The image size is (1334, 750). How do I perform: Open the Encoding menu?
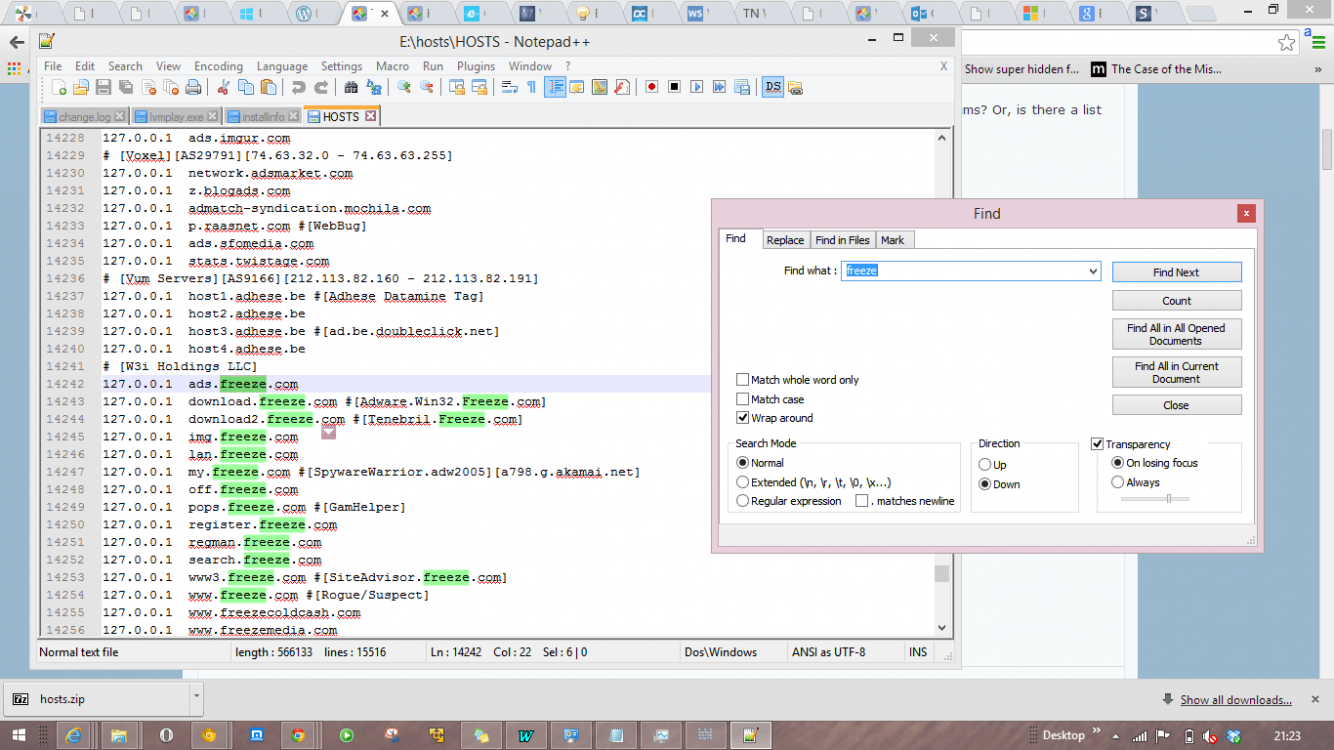(x=218, y=66)
